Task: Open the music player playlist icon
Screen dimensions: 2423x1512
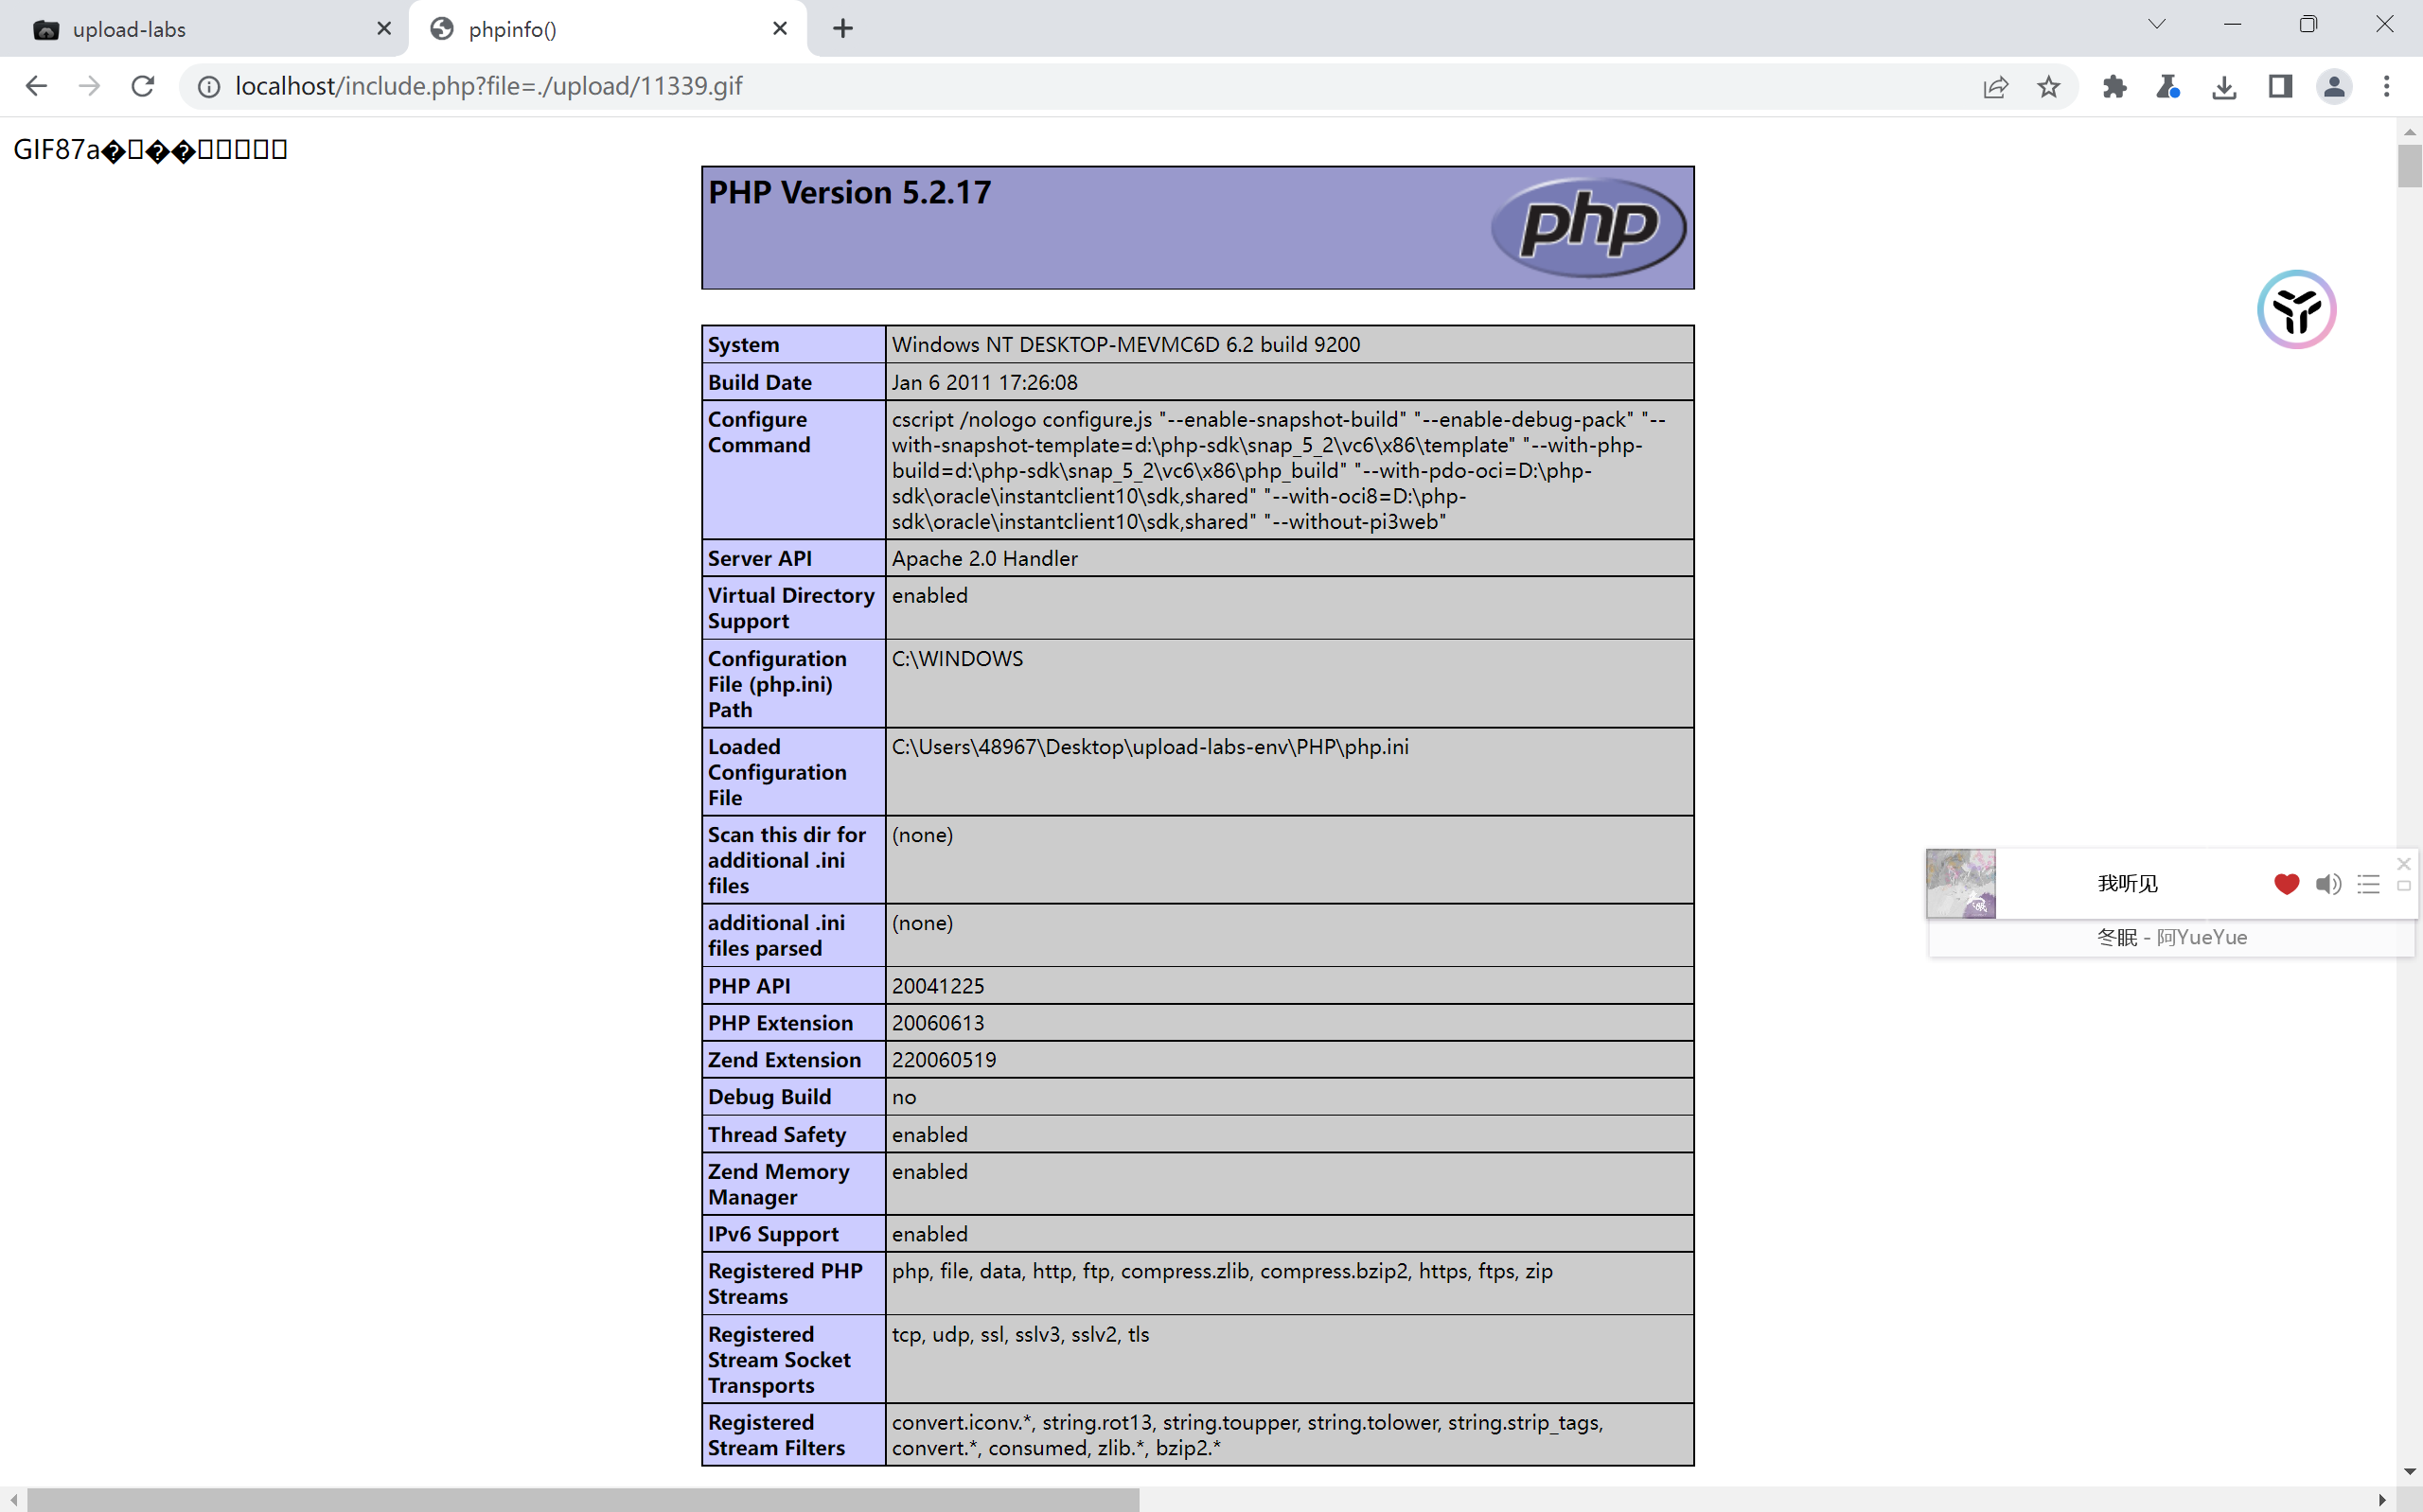Action: tap(2368, 883)
